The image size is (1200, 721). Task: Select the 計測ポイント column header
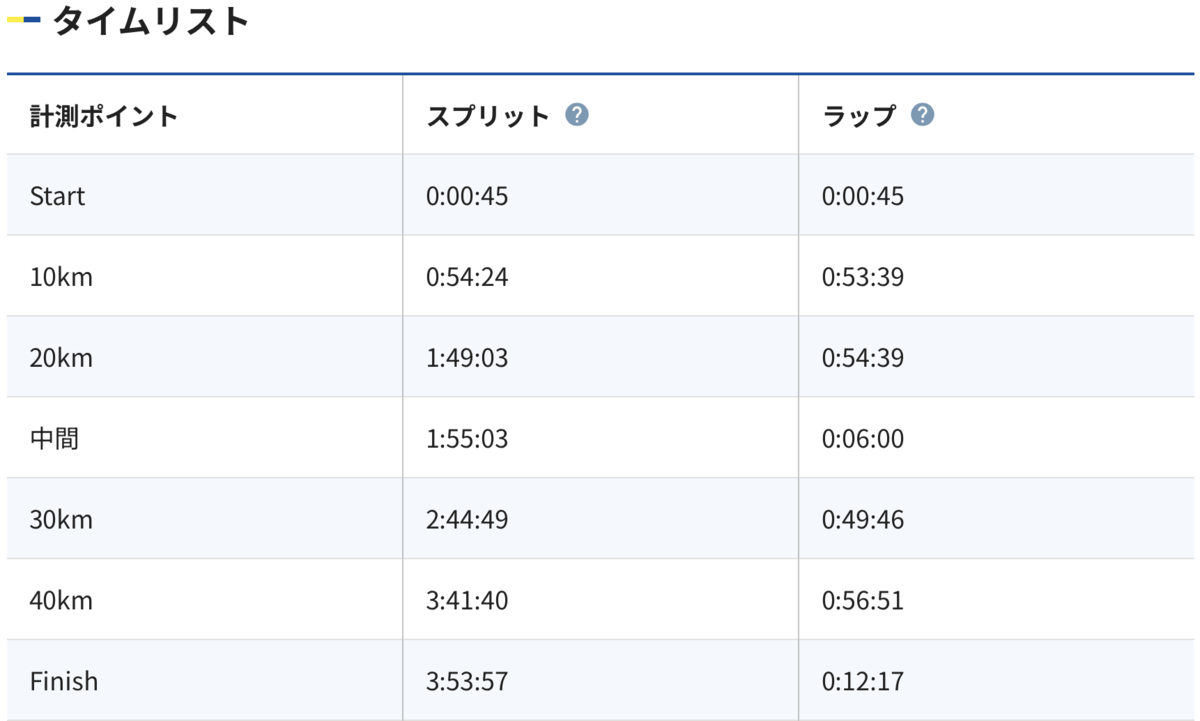tap(104, 116)
